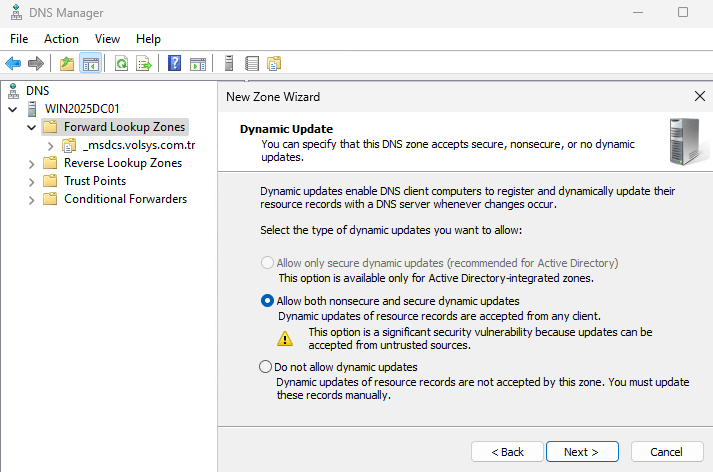Select the Trust Points folder
The width and height of the screenshot is (713, 472).
[x=95, y=181]
